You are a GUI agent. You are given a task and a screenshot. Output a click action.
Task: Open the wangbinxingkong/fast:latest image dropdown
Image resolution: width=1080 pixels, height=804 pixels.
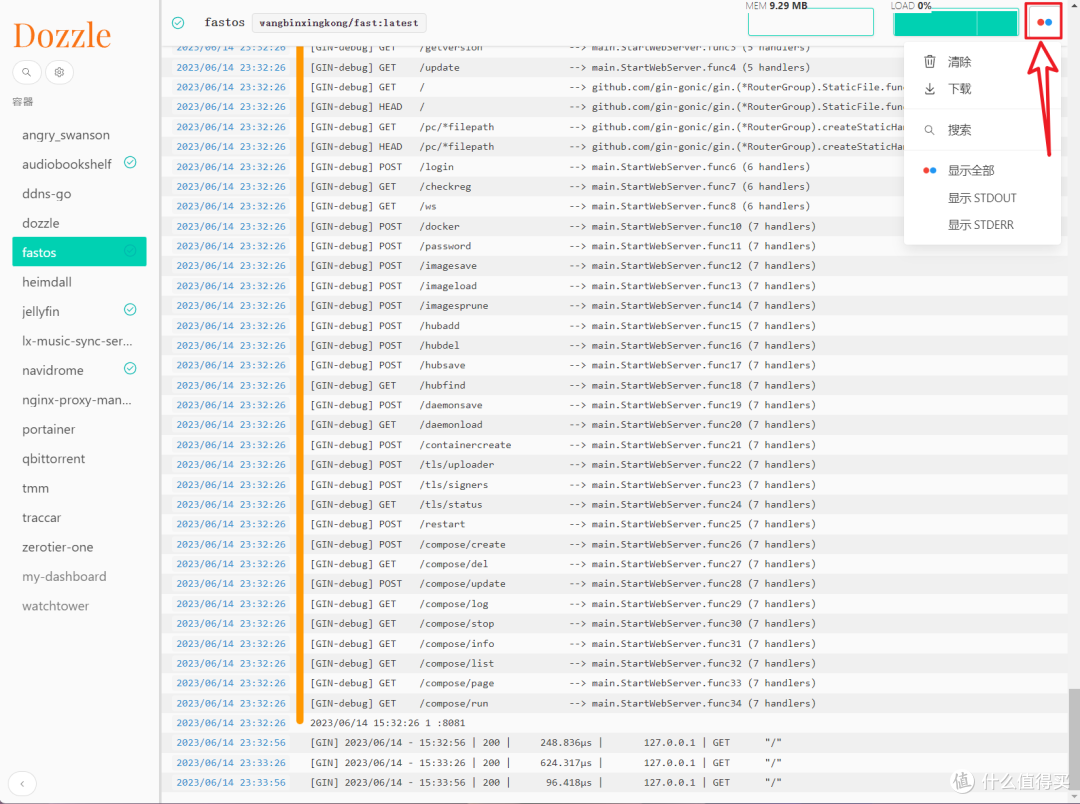(x=338, y=22)
